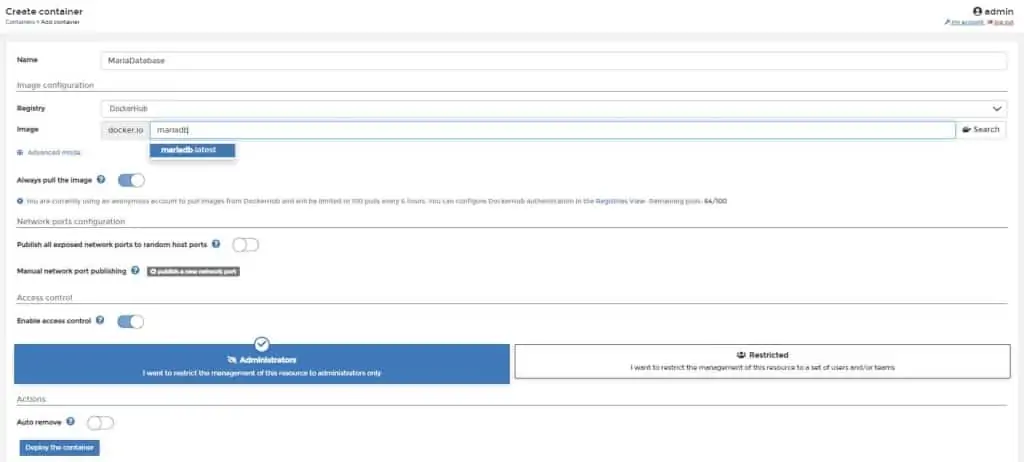Click the info icon before the anonymous account notice
This screenshot has height=462, width=1024.
[20, 201]
